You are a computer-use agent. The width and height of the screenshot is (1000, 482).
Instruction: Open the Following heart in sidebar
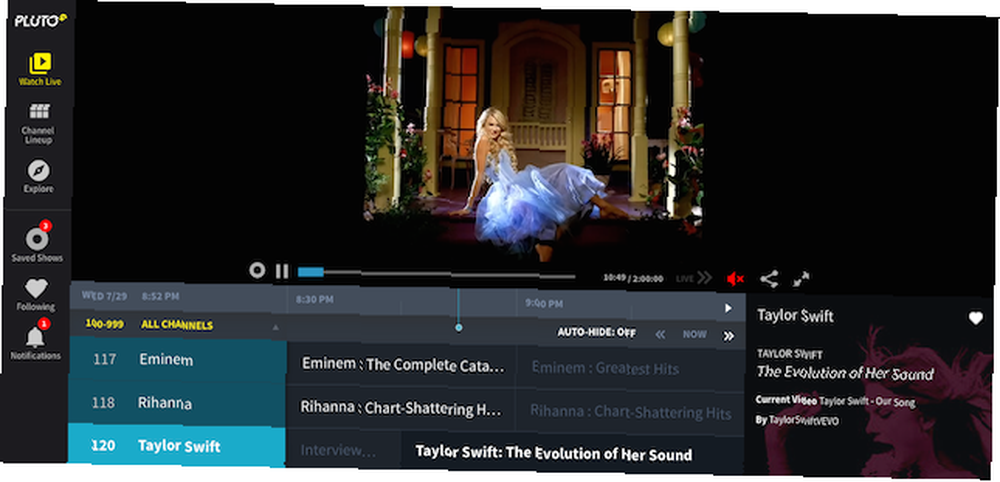[x=36, y=295]
